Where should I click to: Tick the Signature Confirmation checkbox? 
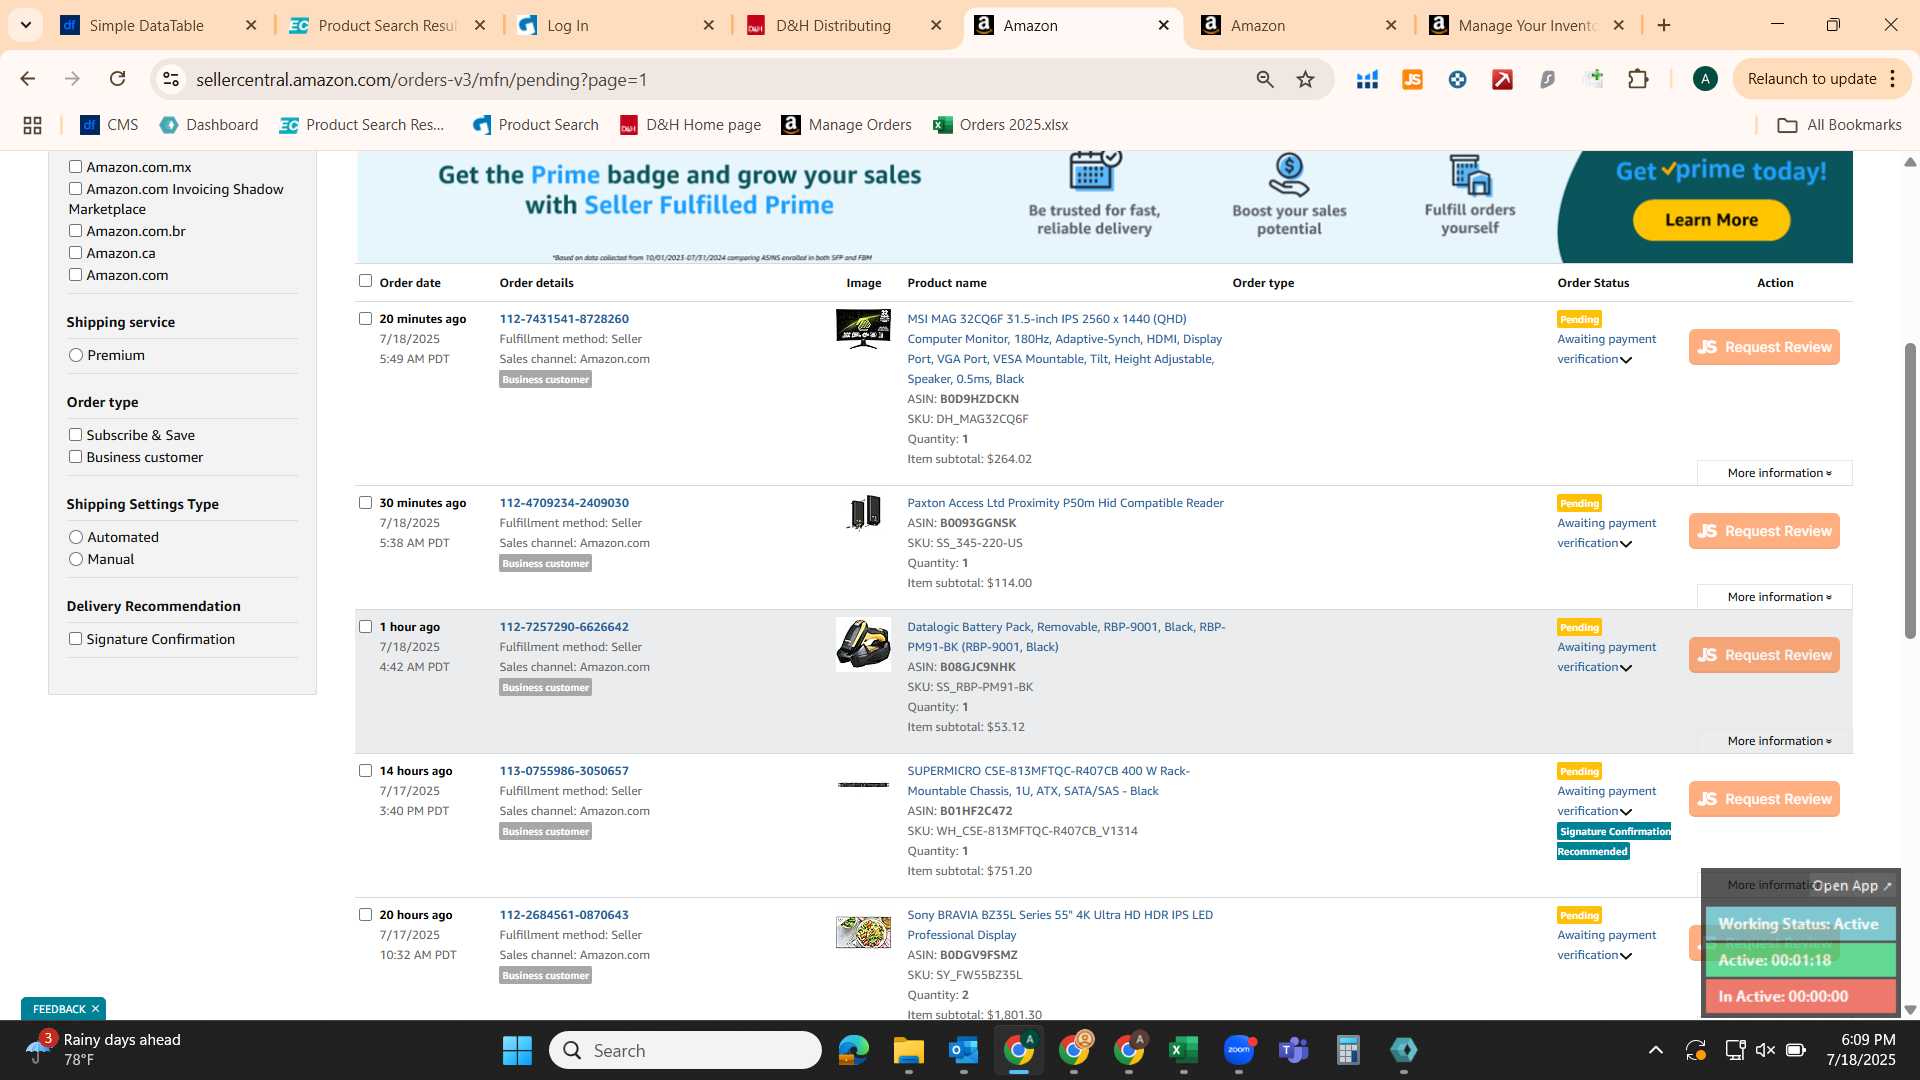75,639
